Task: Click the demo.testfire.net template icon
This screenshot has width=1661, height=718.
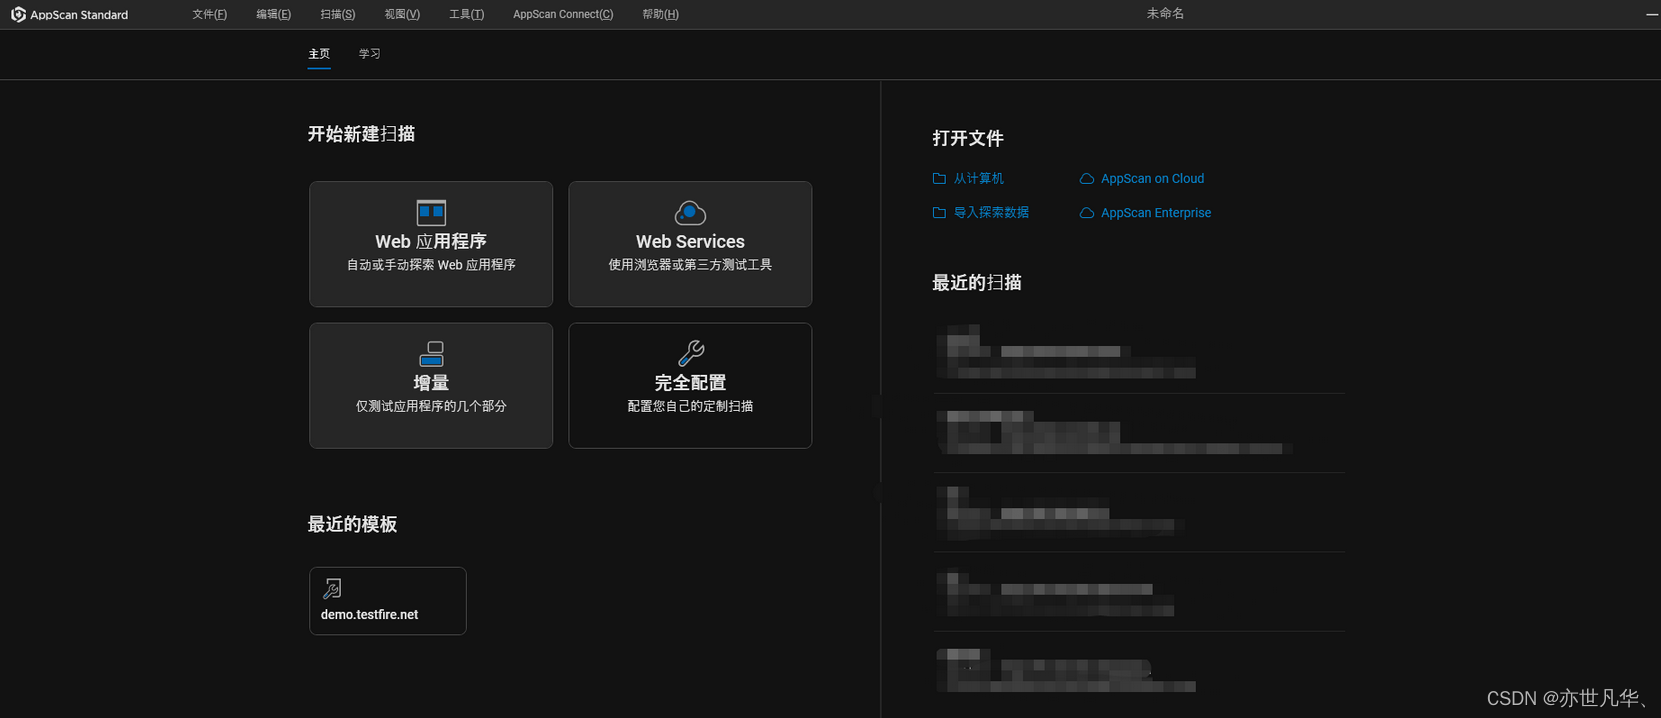Action: (332, 588)
